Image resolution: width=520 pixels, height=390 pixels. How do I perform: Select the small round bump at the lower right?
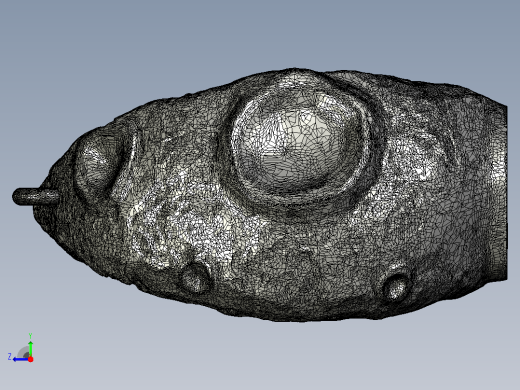396,287
